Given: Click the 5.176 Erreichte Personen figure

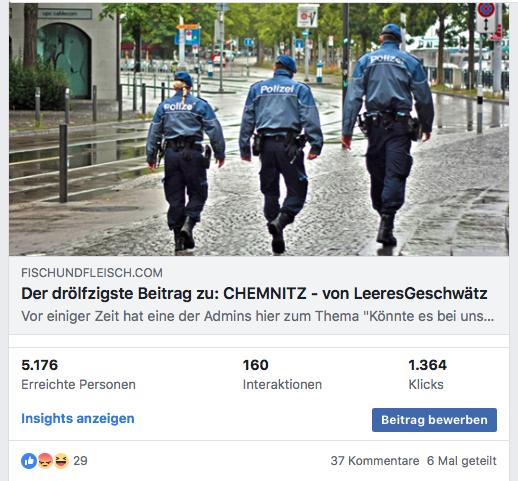Looking at the screenshot, I should (40, 365).
